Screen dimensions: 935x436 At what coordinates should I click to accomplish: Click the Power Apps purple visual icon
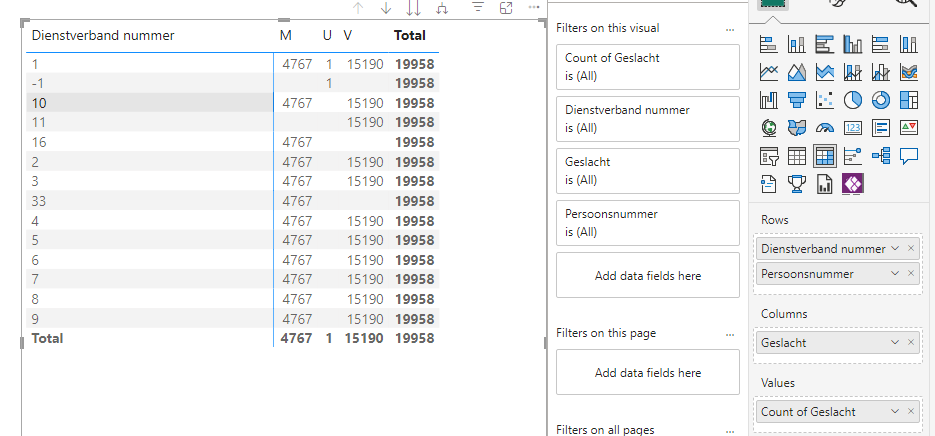point(853,184)
